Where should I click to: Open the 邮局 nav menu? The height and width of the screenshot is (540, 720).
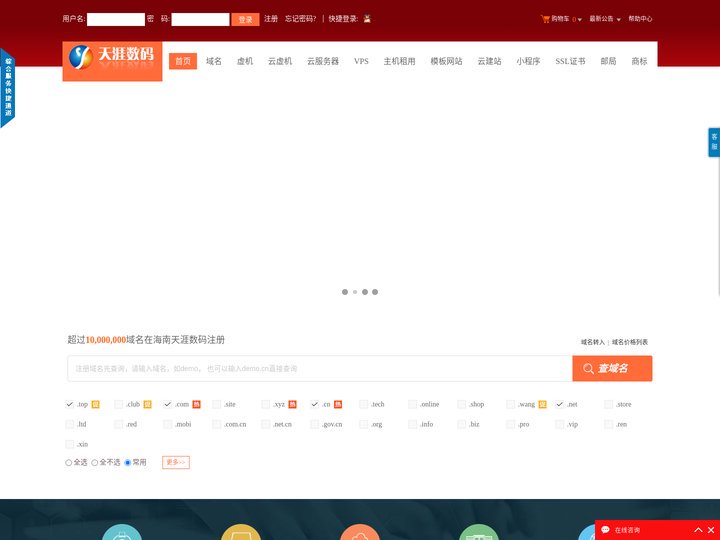(608, 61)
